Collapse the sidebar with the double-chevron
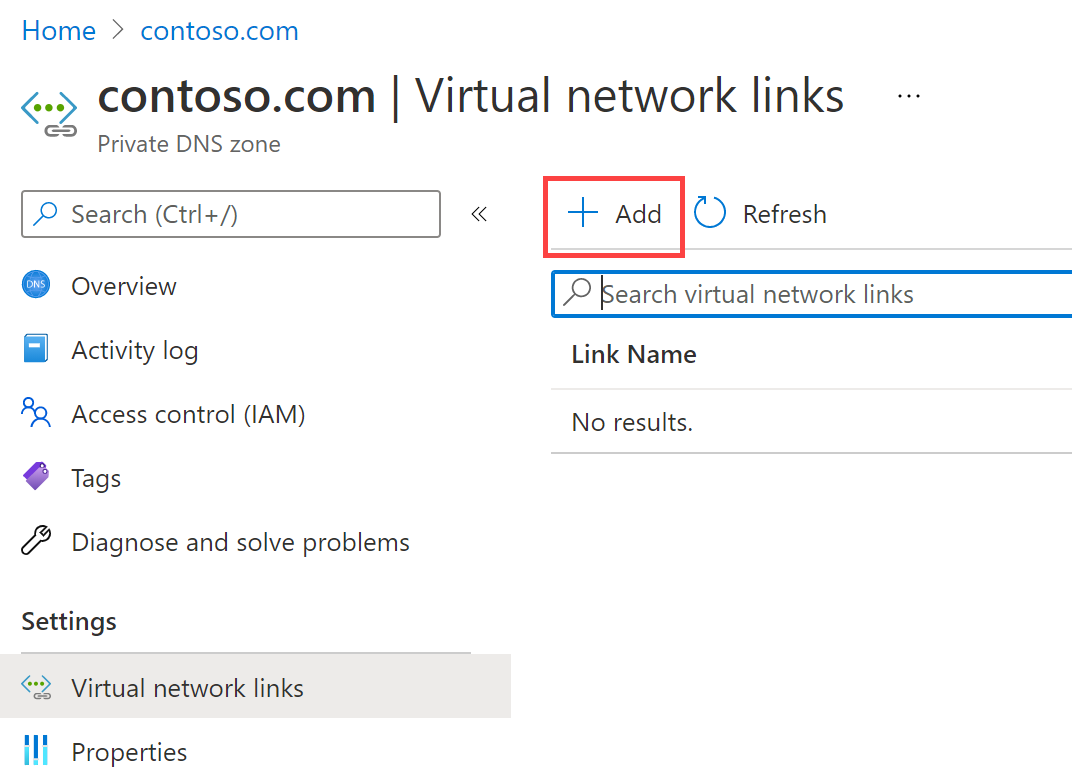 (478, 213)
